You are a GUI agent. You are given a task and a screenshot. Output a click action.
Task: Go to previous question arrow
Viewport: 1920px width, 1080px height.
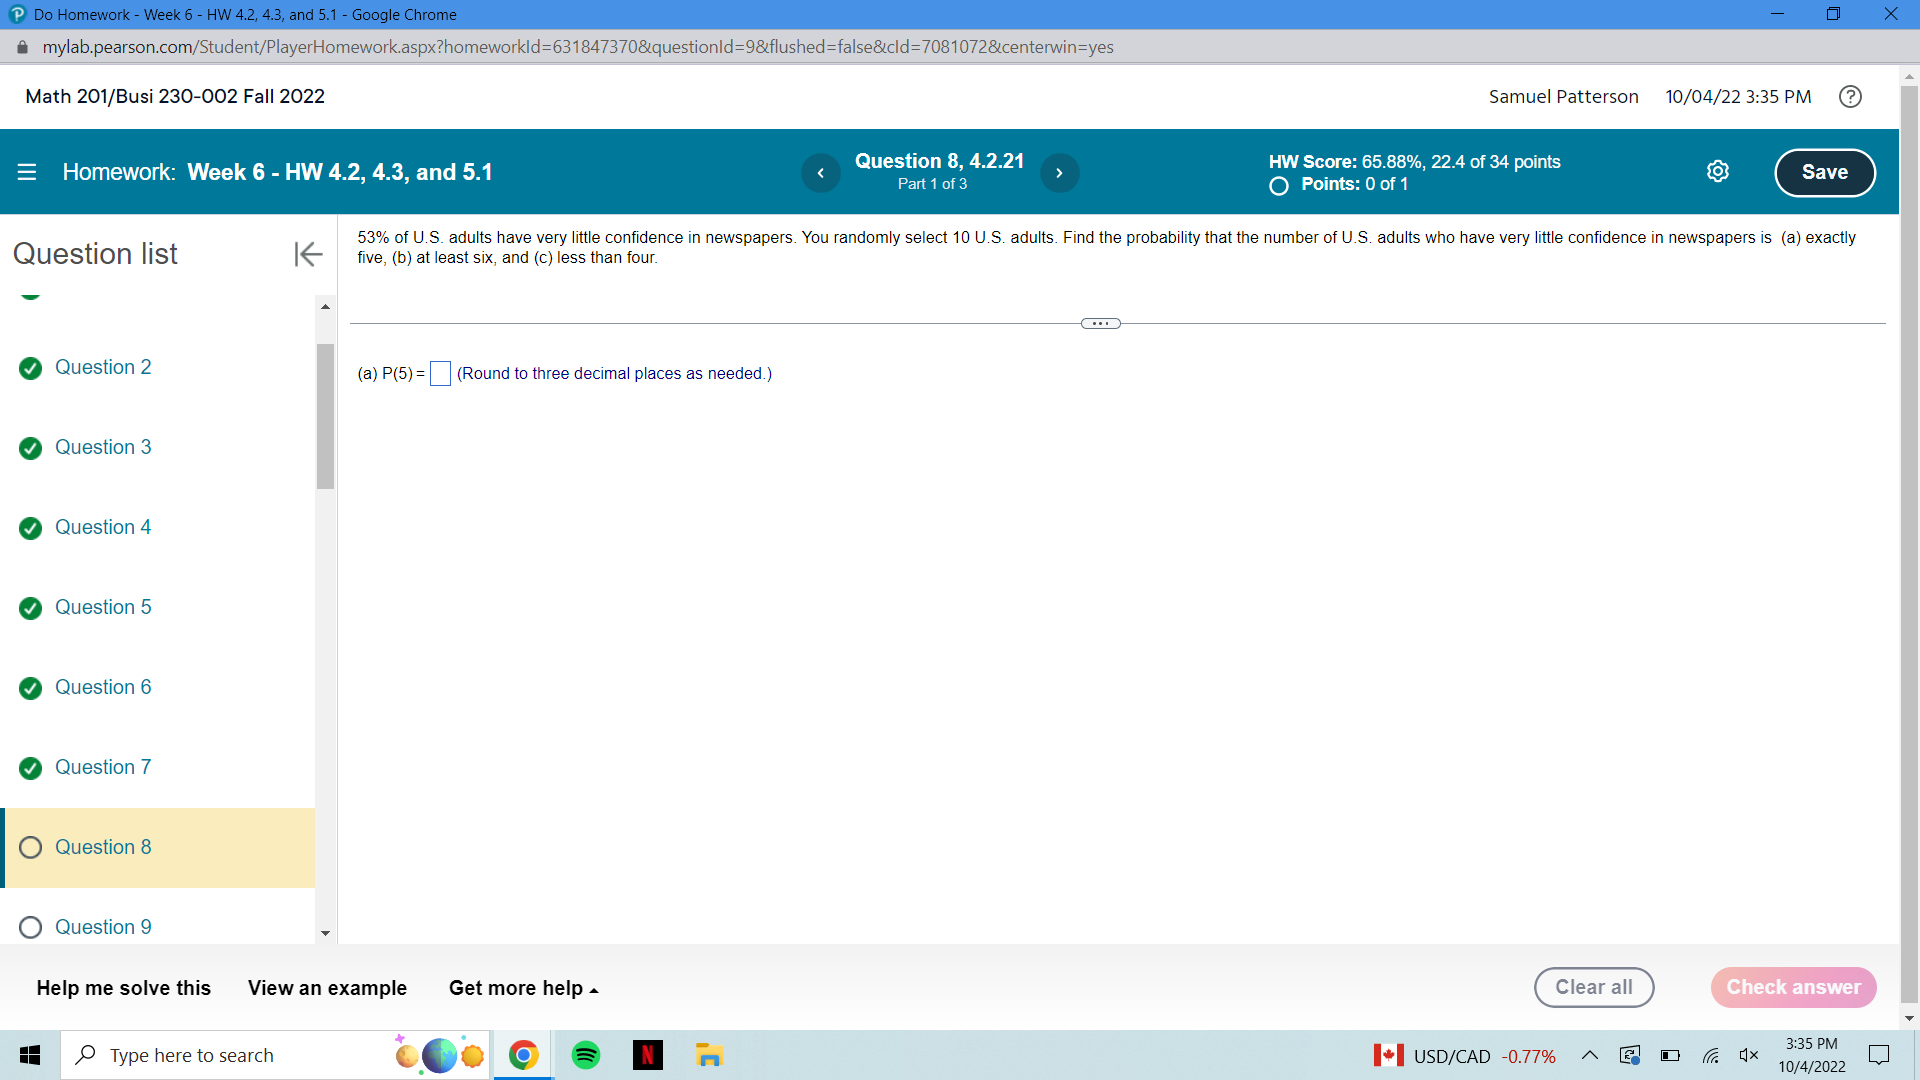coord(820,173)
